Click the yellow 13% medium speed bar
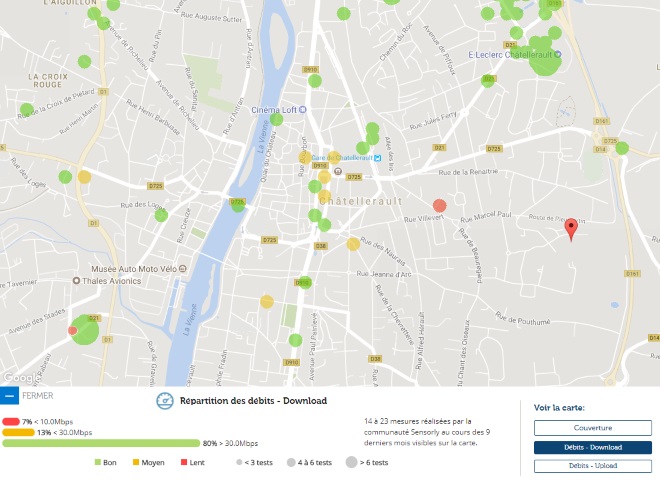This screenshot has height=488, width=660. (18, 432)
